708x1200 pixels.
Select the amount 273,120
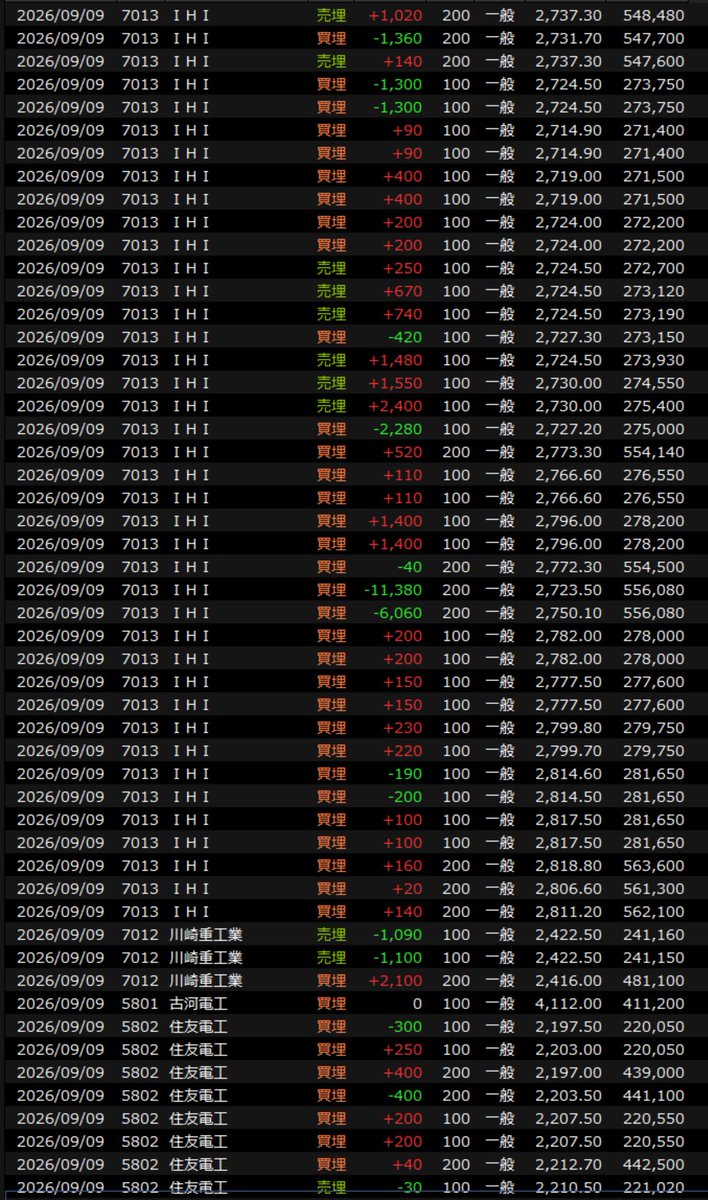coord(654,291)
